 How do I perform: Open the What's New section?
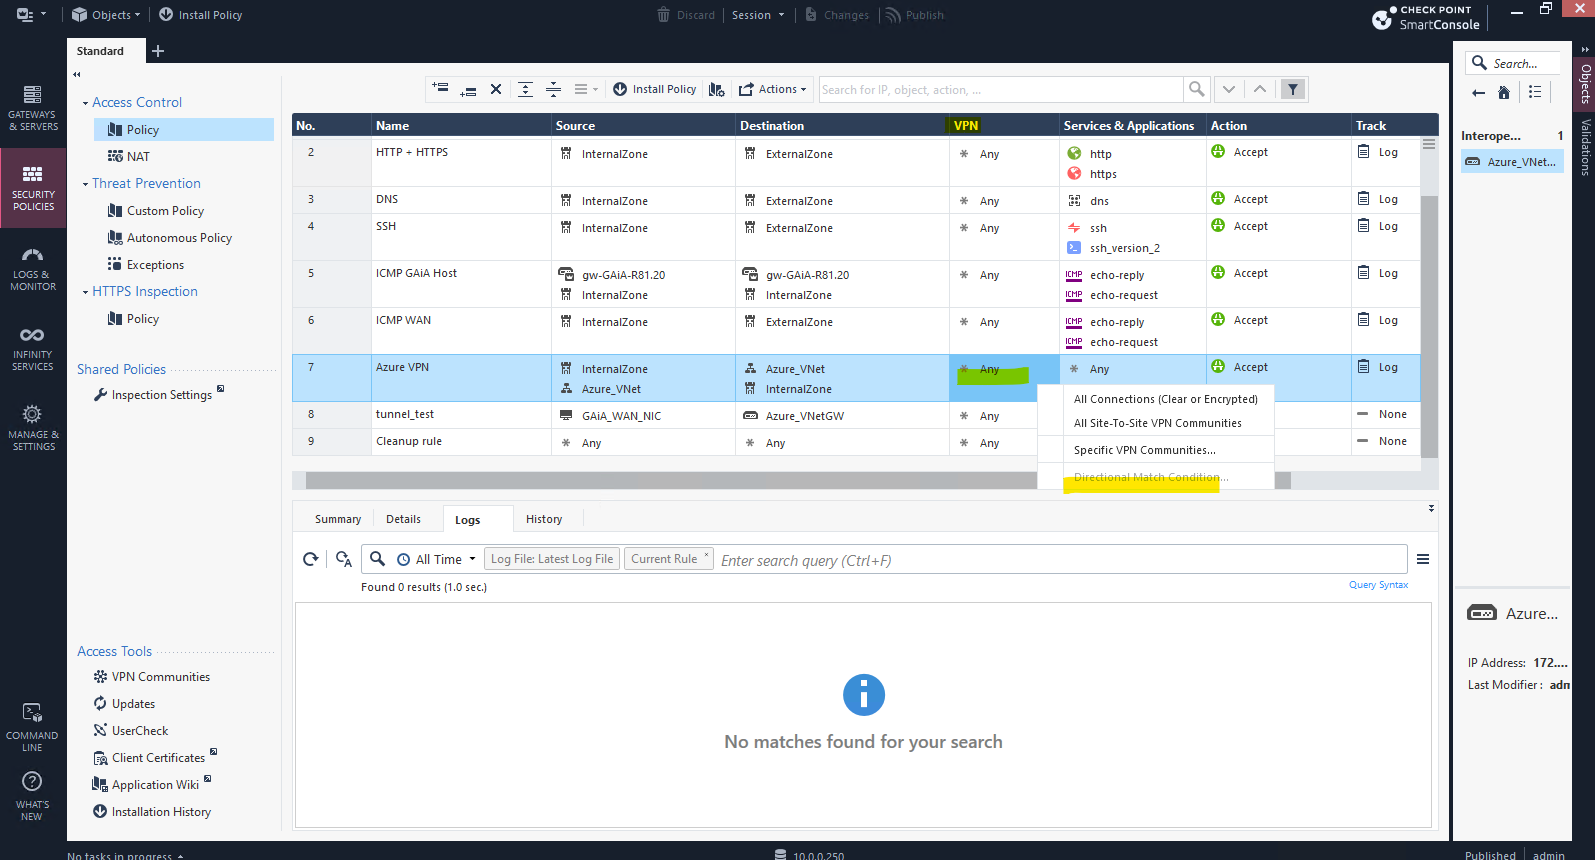point(32,797)
